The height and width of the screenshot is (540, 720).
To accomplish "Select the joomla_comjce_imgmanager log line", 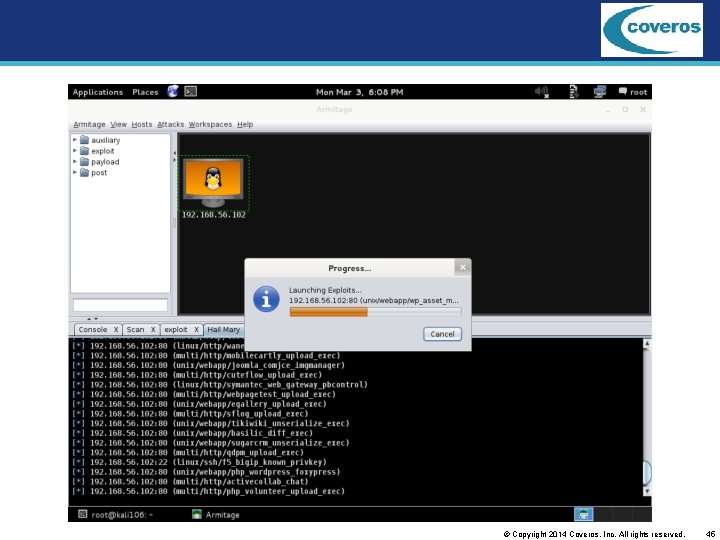I will point(208,366).
